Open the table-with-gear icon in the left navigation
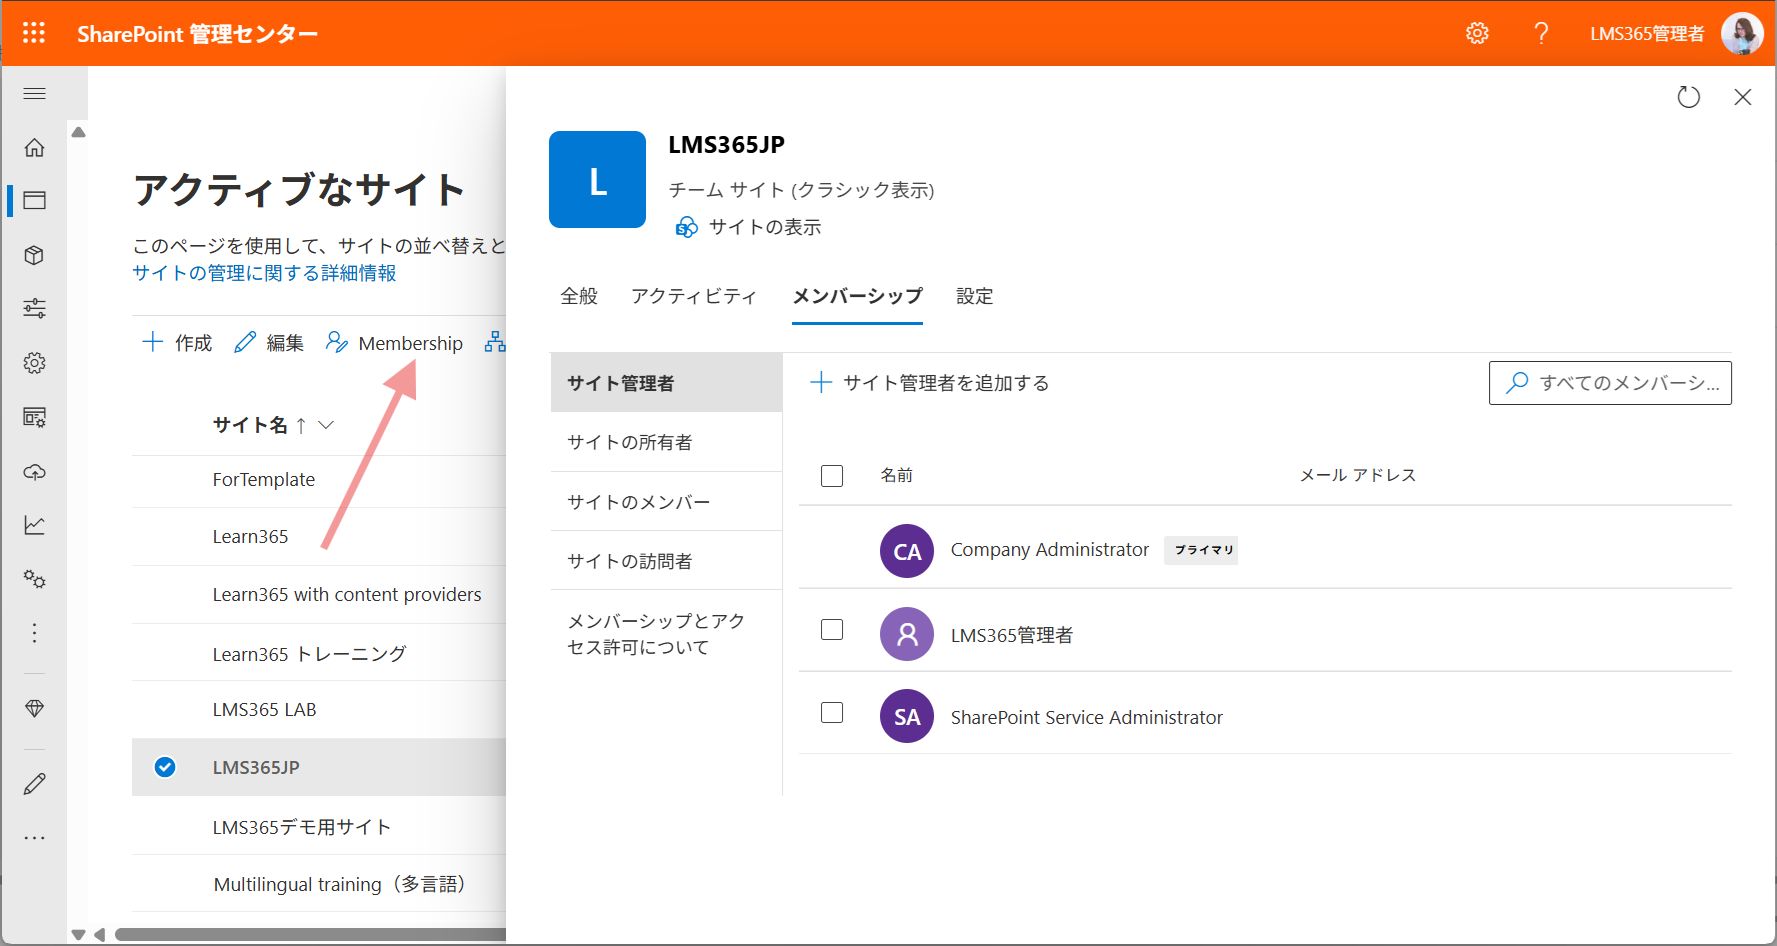Screen dimensions: 1777x946 click(35, 417)
